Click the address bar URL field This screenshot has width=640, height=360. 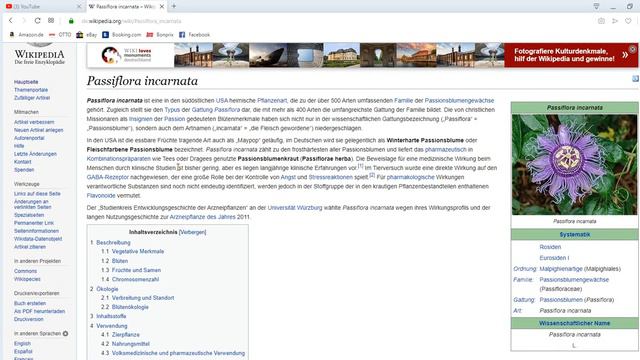tap(327, 21)
